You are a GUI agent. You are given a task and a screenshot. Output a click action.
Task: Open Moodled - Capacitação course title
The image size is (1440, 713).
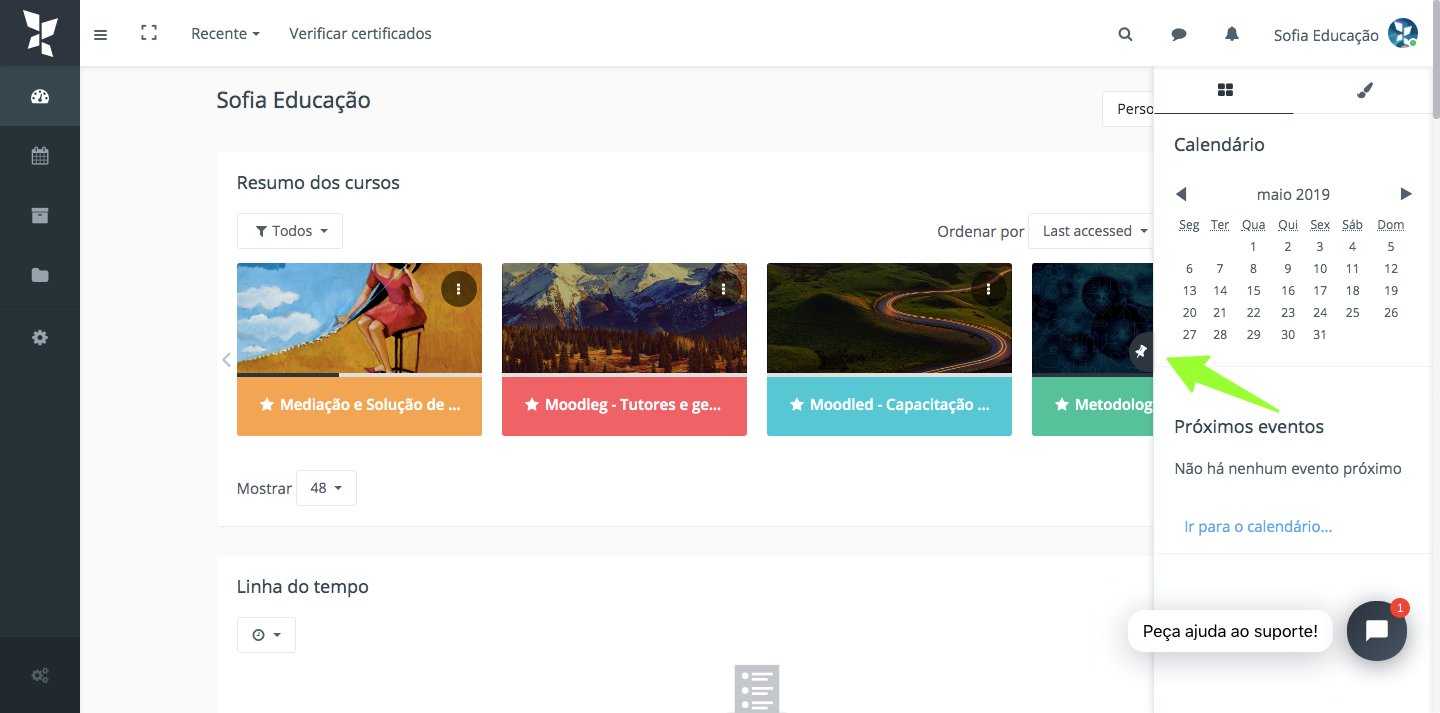(900, 405)
